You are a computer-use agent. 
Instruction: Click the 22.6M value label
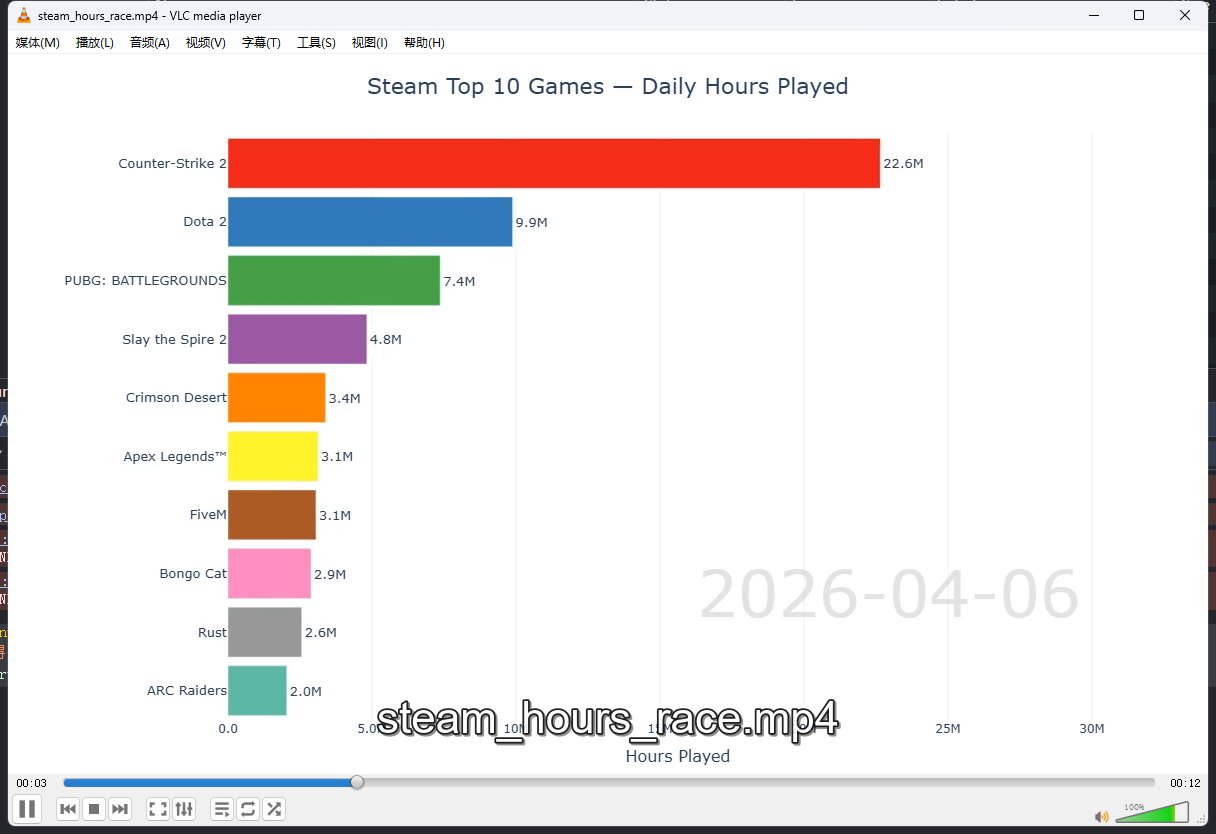903,164
